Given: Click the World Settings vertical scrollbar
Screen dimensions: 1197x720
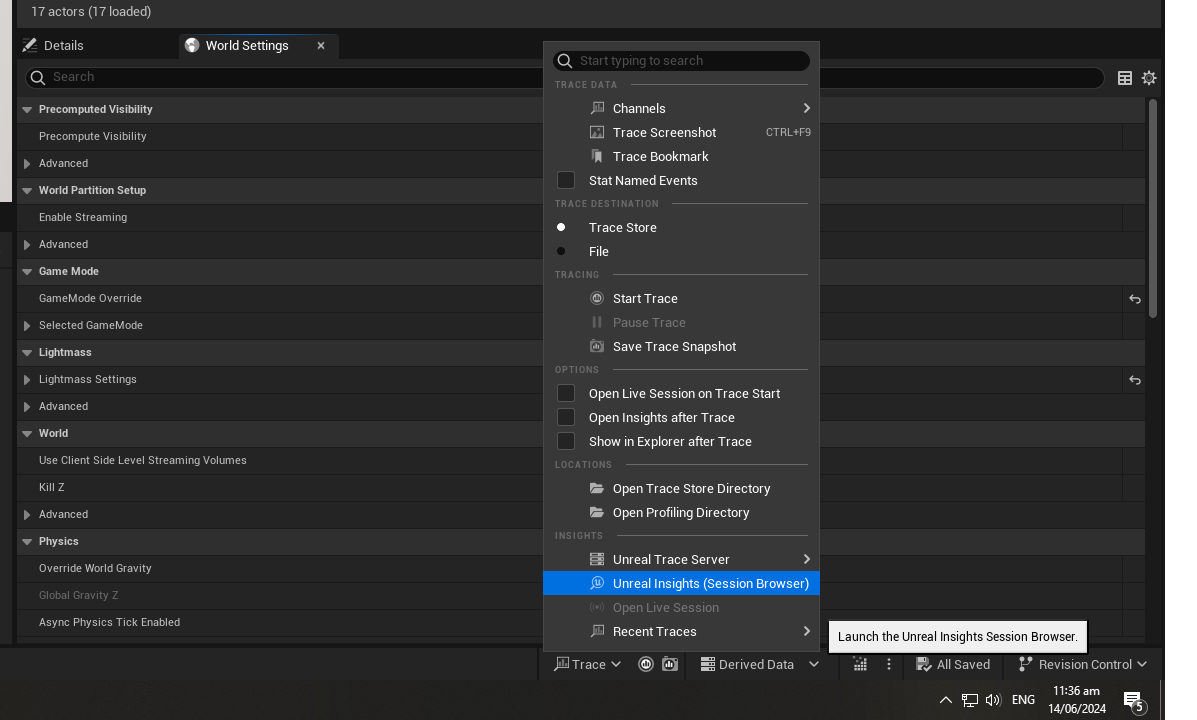Looking at the screenshot, I should [x=1153, y=208].
